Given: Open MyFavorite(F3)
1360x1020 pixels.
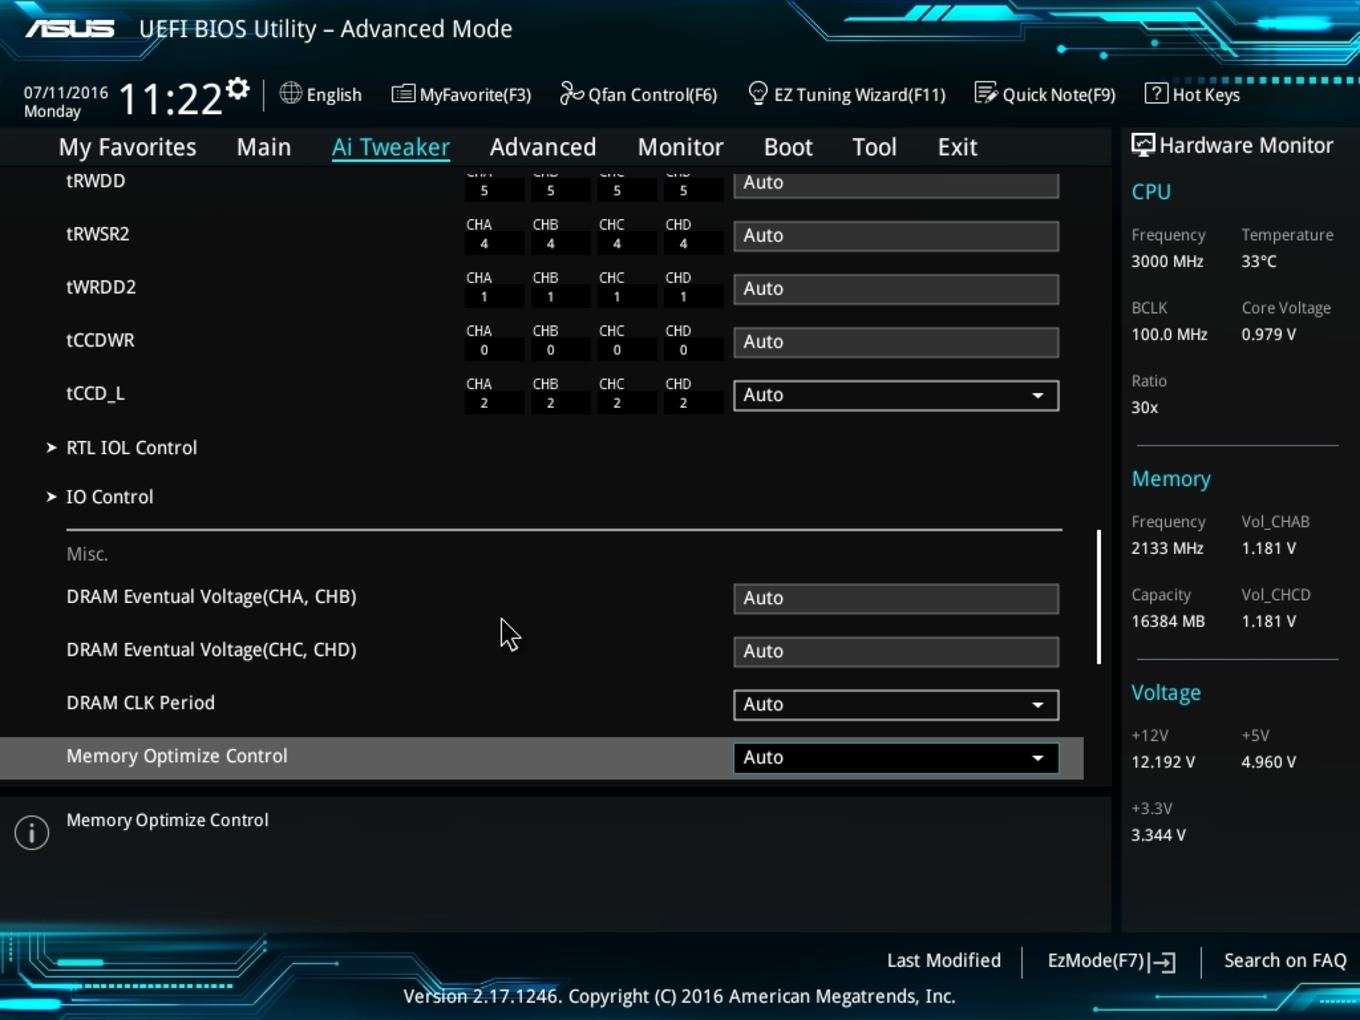Looking at the screenshot, I should point(461,94).
